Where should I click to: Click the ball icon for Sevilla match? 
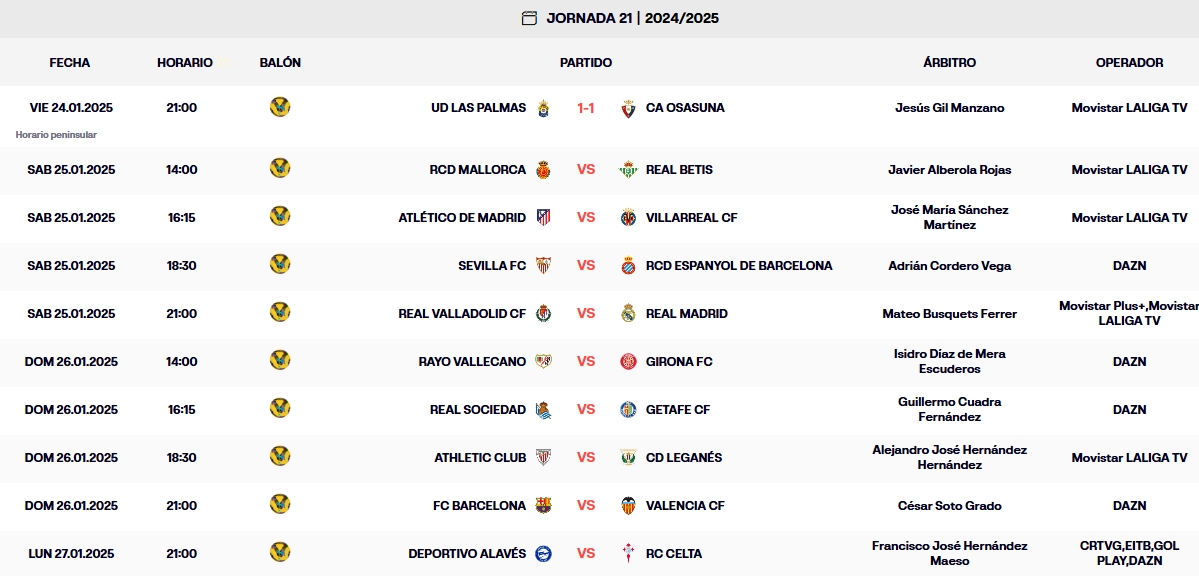pos(280,265)
